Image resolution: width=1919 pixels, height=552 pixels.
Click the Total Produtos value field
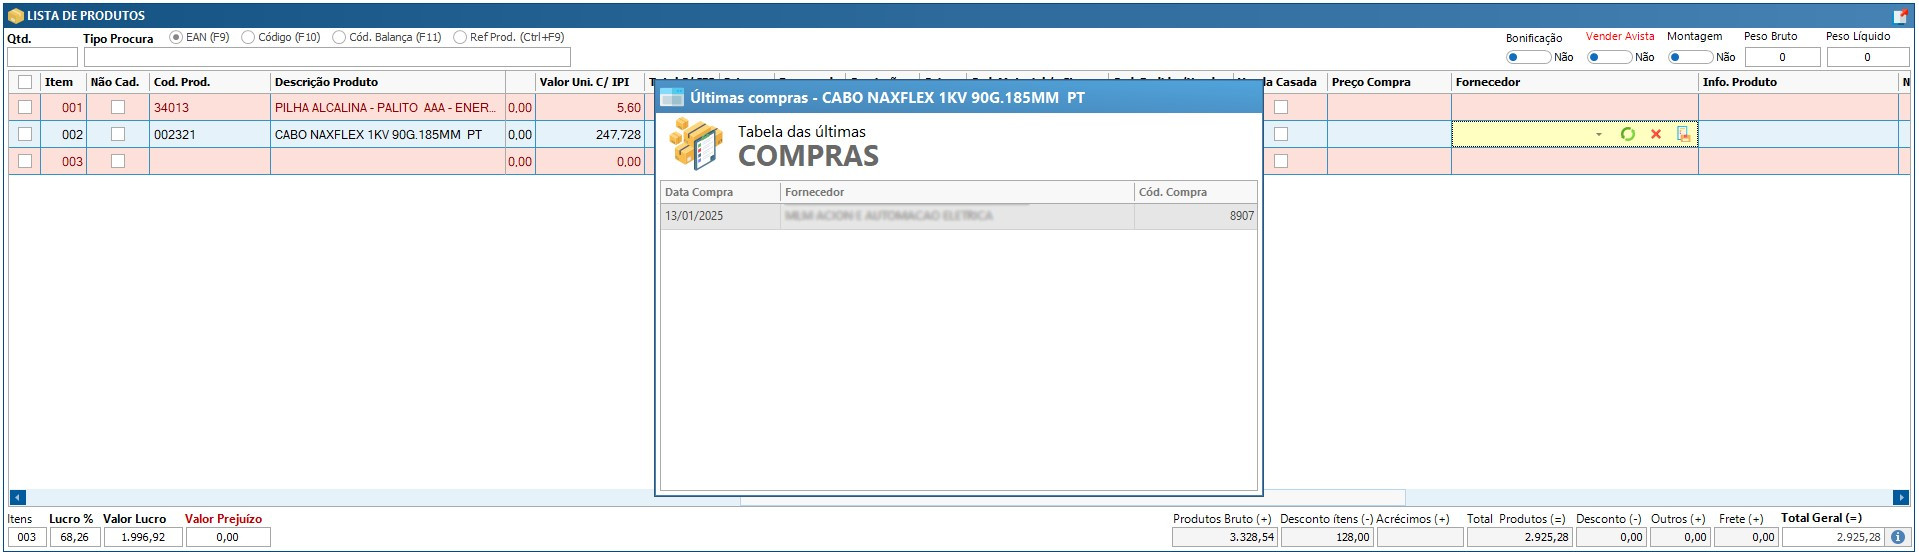[x=1518, y=537]
